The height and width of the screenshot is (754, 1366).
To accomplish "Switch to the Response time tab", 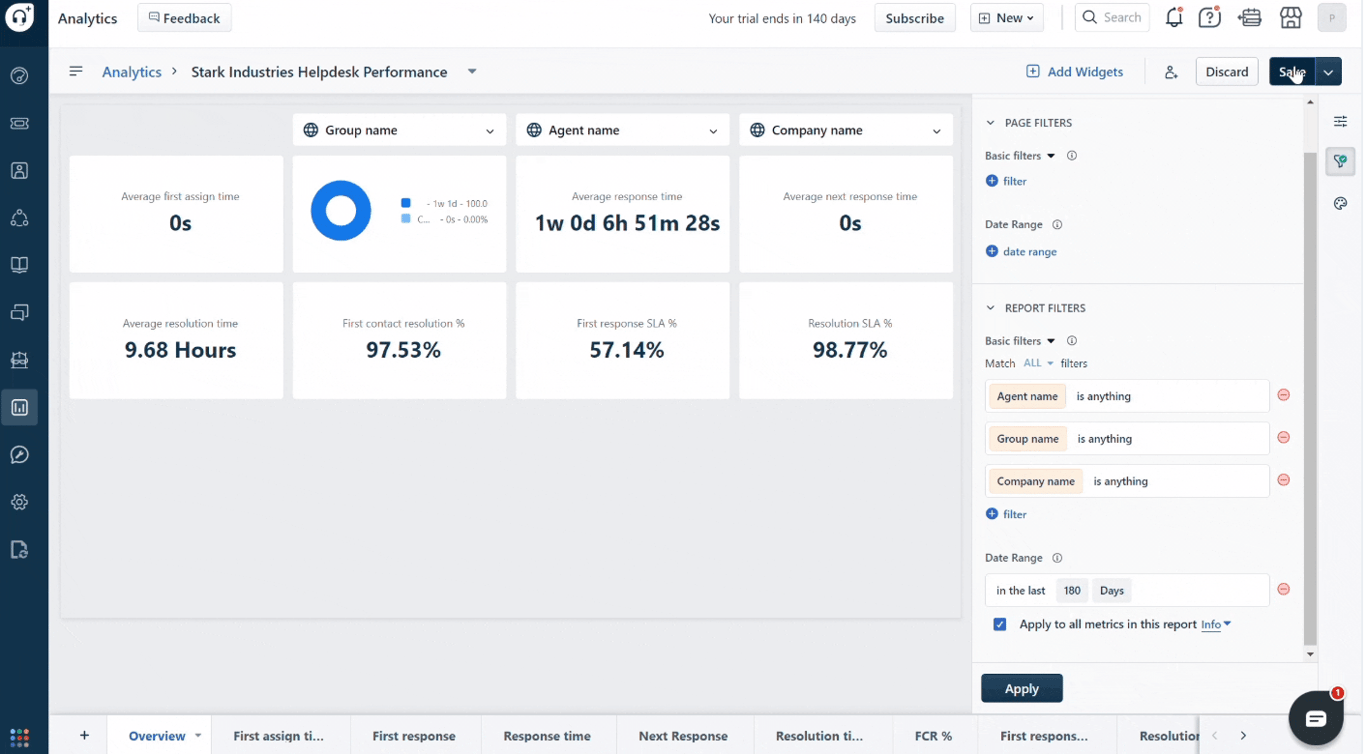I will pyautogui.click(x=547, y=736).
